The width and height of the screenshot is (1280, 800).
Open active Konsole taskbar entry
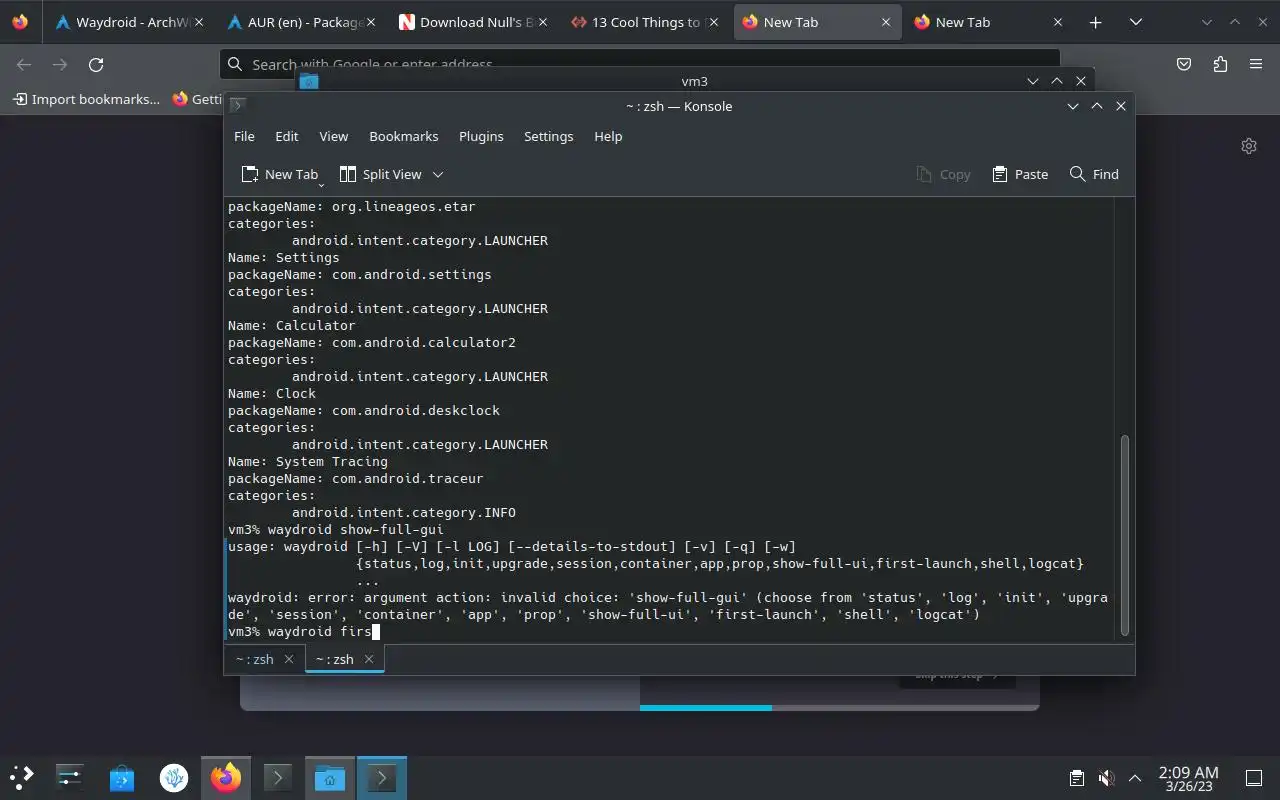click(x=381, y=777)
